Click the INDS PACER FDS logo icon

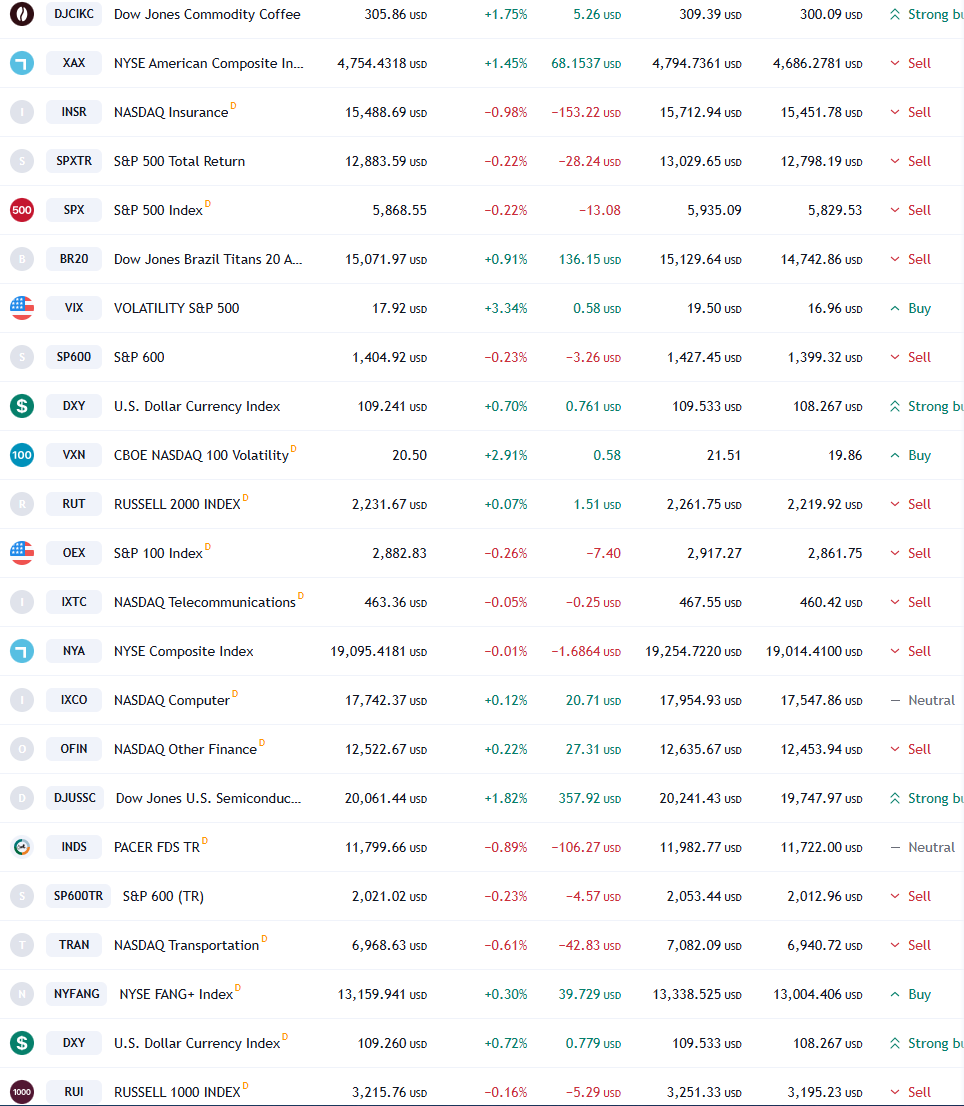tap(22, 847)
